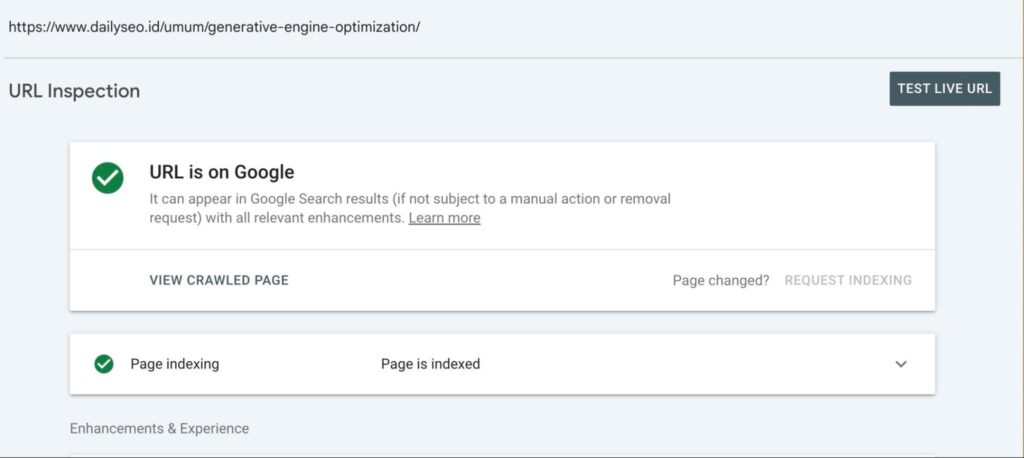
Task: Open the Learn more link
Action: point(444,218)
